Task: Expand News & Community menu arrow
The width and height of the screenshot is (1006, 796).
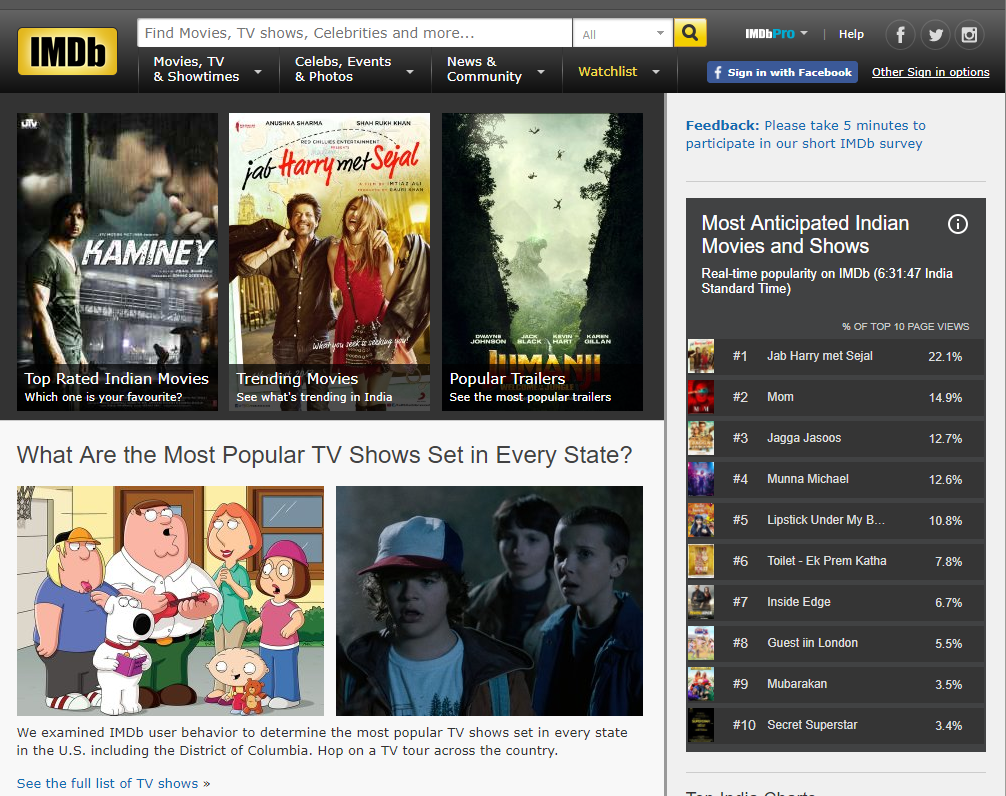Action: (x=541, y=71)
